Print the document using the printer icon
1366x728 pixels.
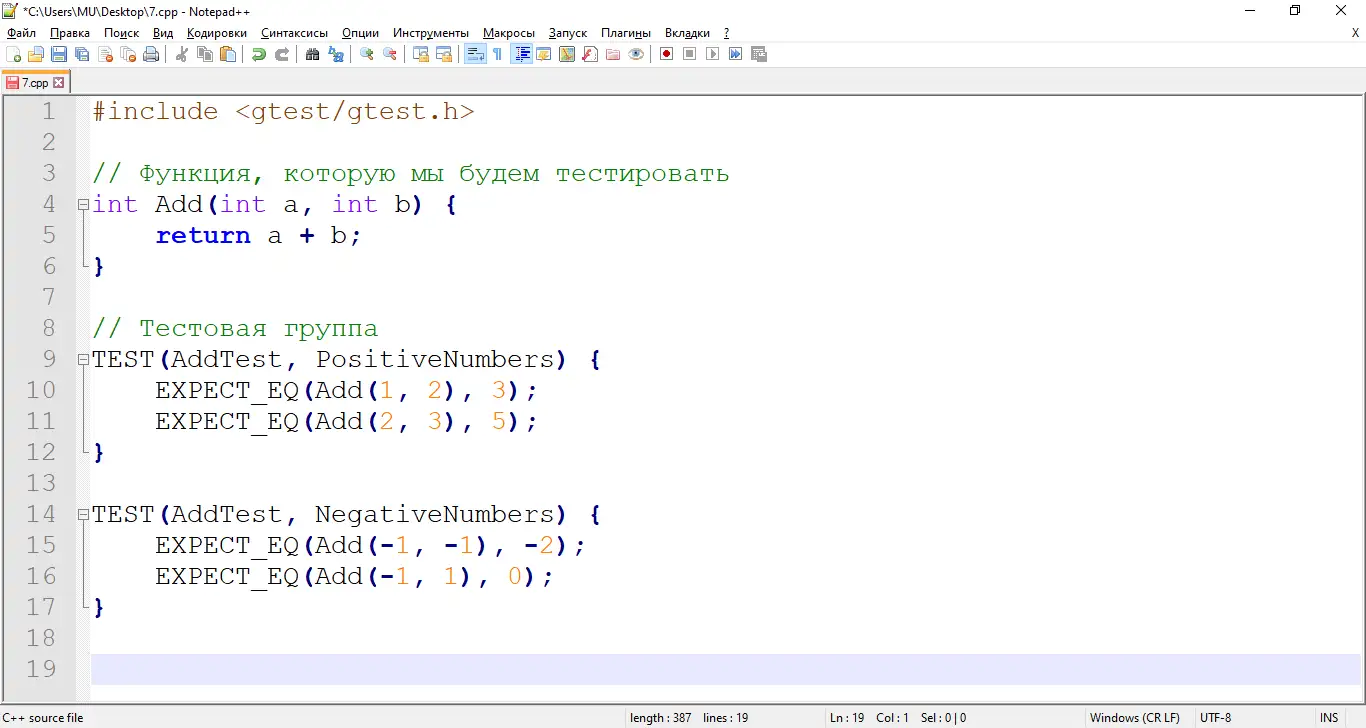151,54
